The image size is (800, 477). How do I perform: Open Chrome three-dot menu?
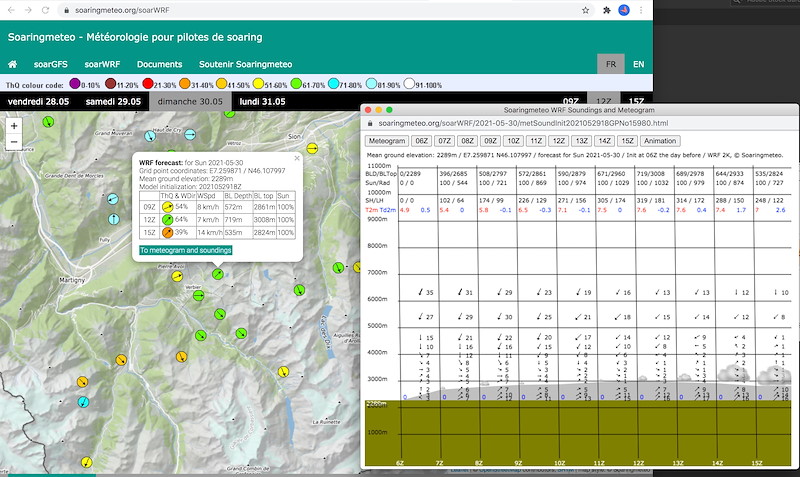point(641,10)
